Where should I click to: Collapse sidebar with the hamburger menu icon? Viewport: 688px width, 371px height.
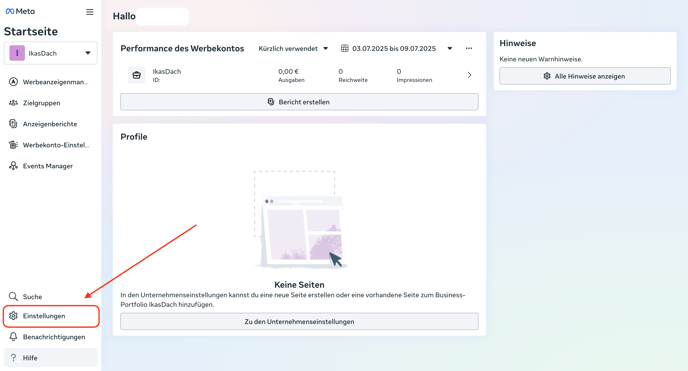[x=90, y=12]
